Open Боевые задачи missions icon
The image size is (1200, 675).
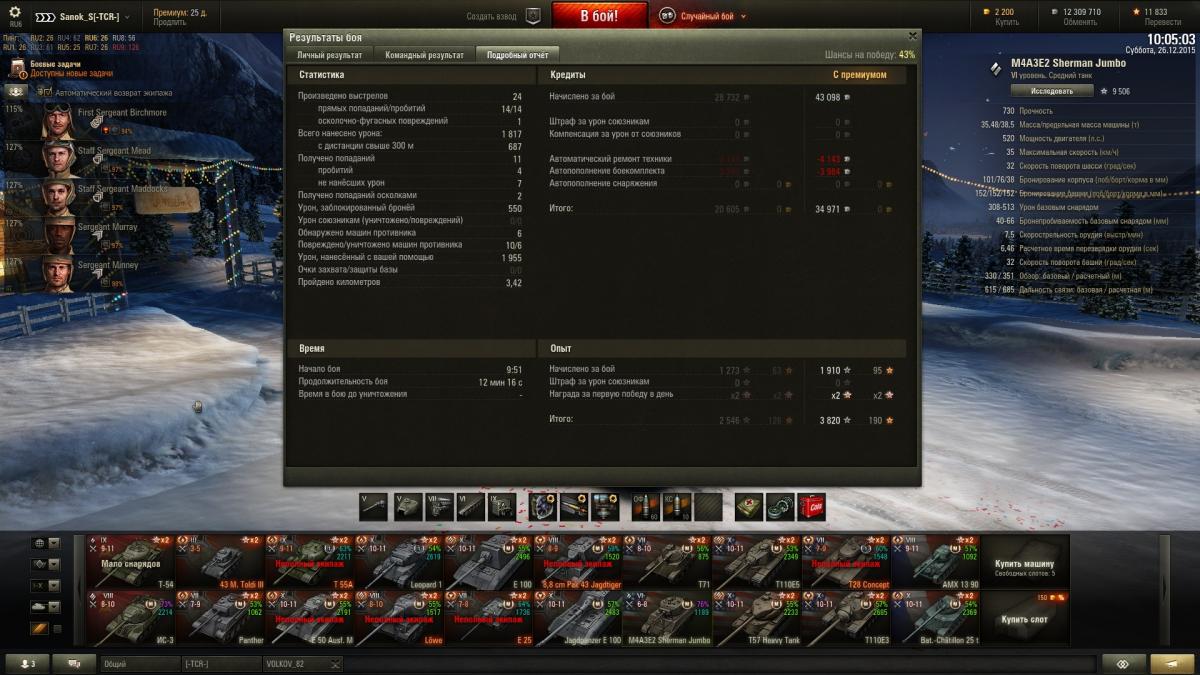18,68
